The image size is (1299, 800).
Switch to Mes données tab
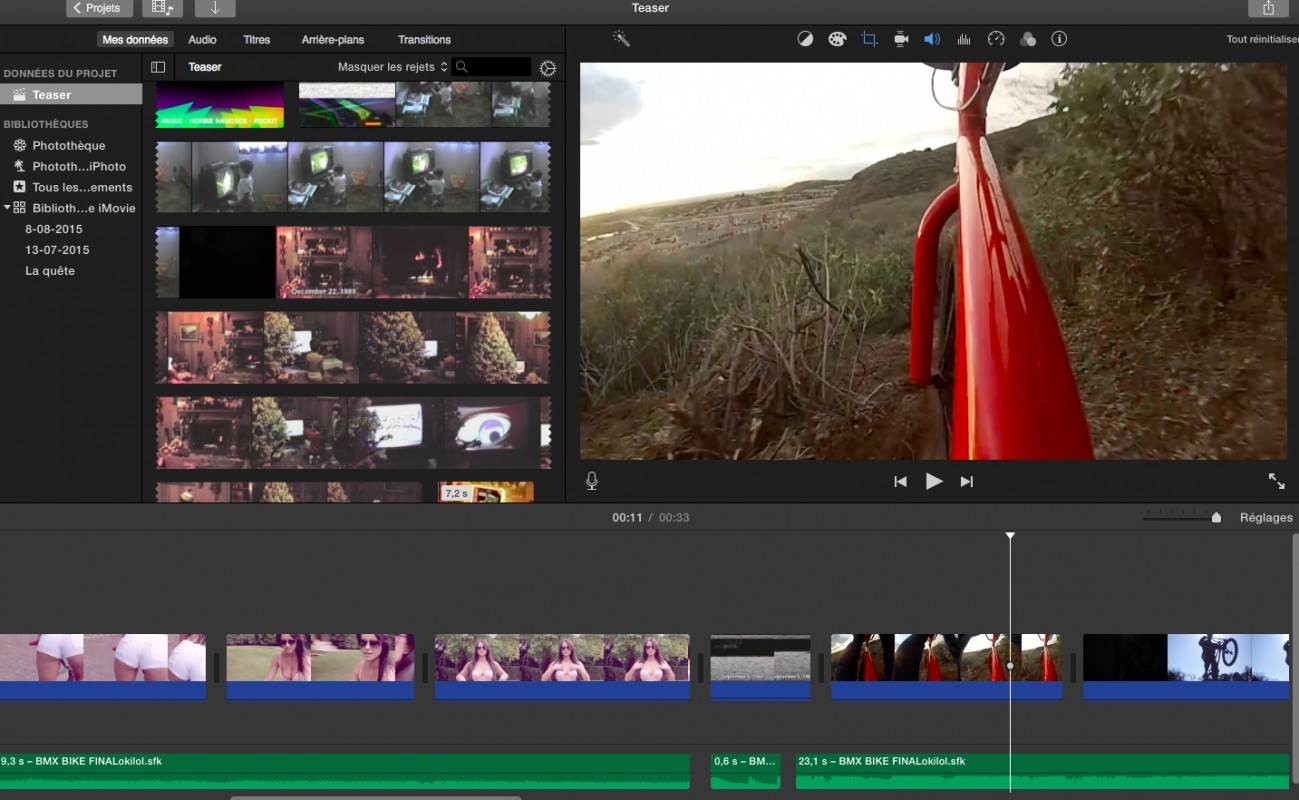tap(135, 40)
